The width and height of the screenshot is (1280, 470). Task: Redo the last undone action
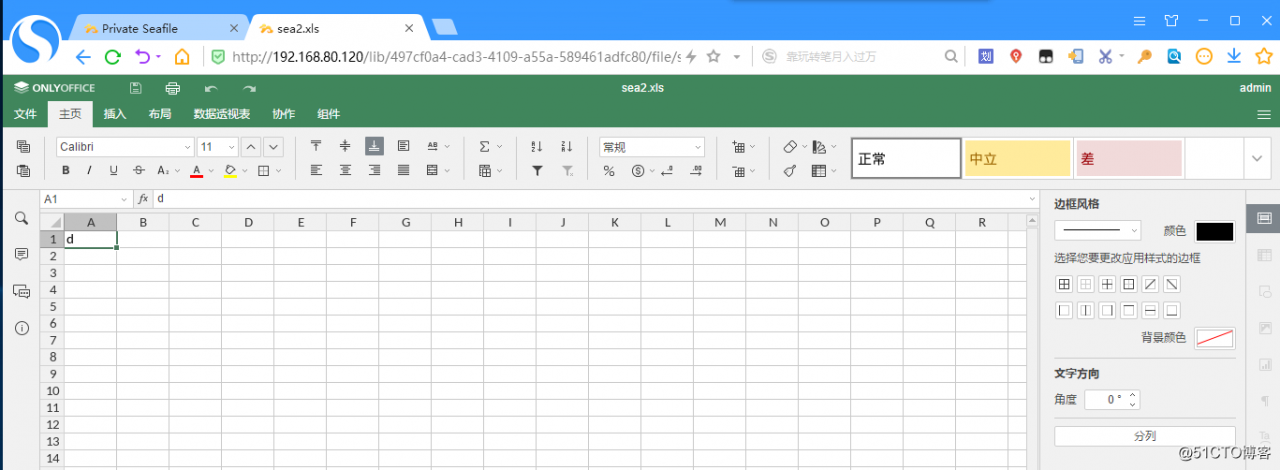coord(249,88)
